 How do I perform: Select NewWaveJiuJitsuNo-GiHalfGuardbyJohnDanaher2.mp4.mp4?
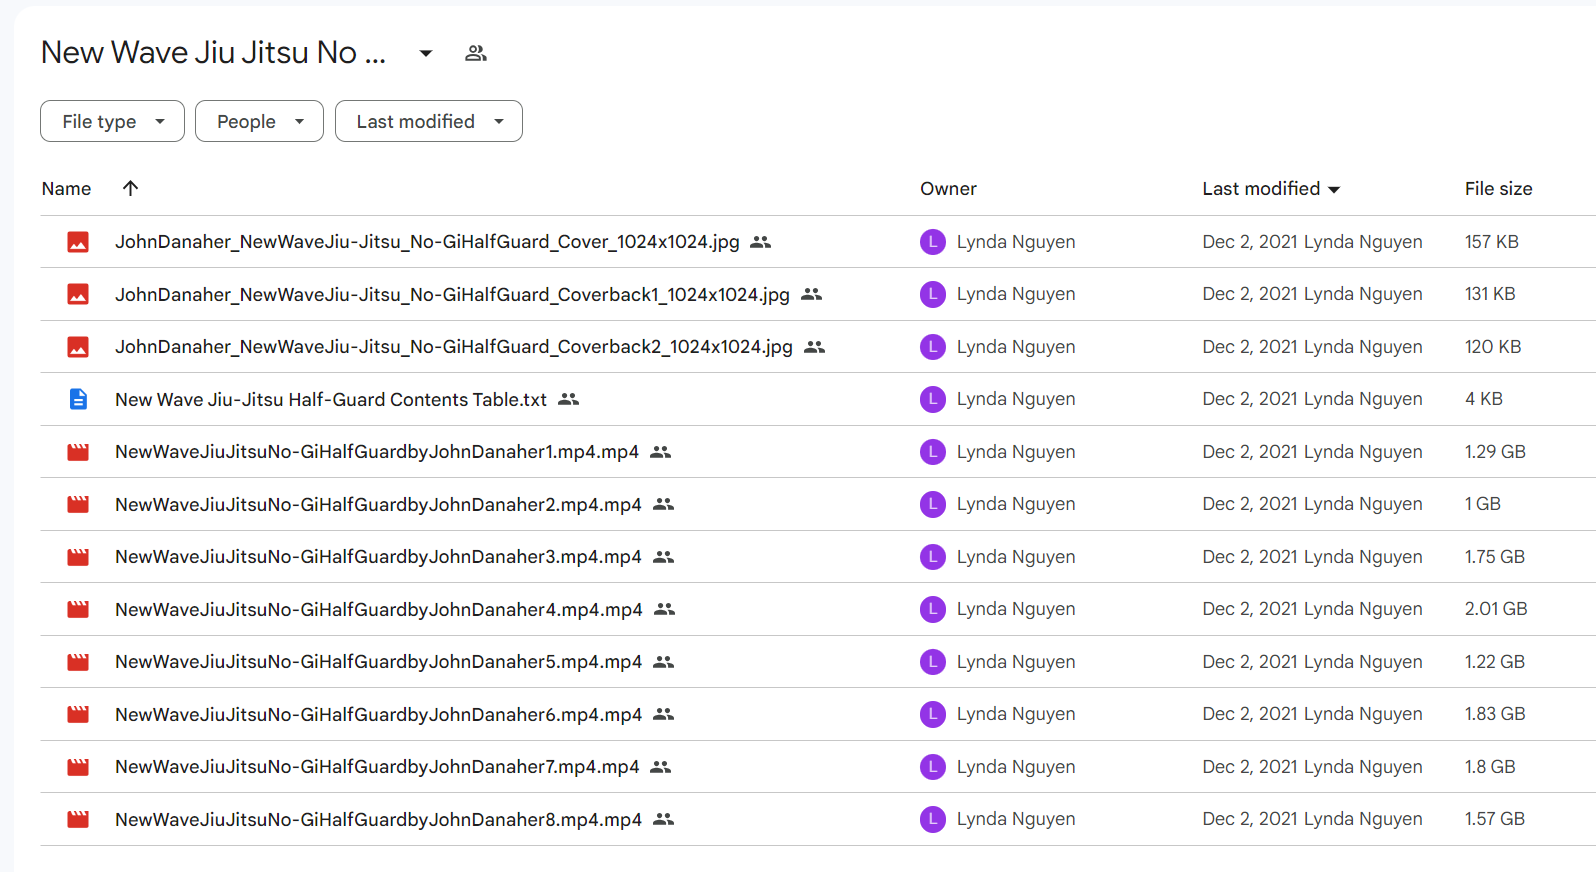point(378,504)
